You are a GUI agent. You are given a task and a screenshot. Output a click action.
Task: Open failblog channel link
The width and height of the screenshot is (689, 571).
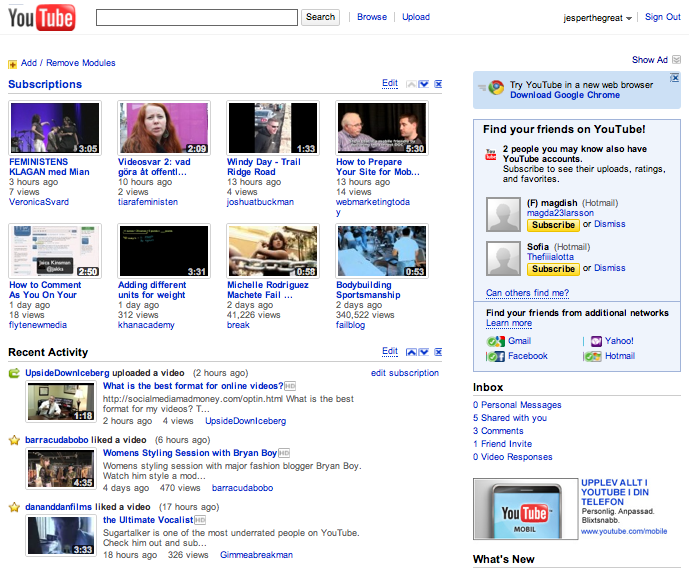pyautogui.click(x=350, y=325)
